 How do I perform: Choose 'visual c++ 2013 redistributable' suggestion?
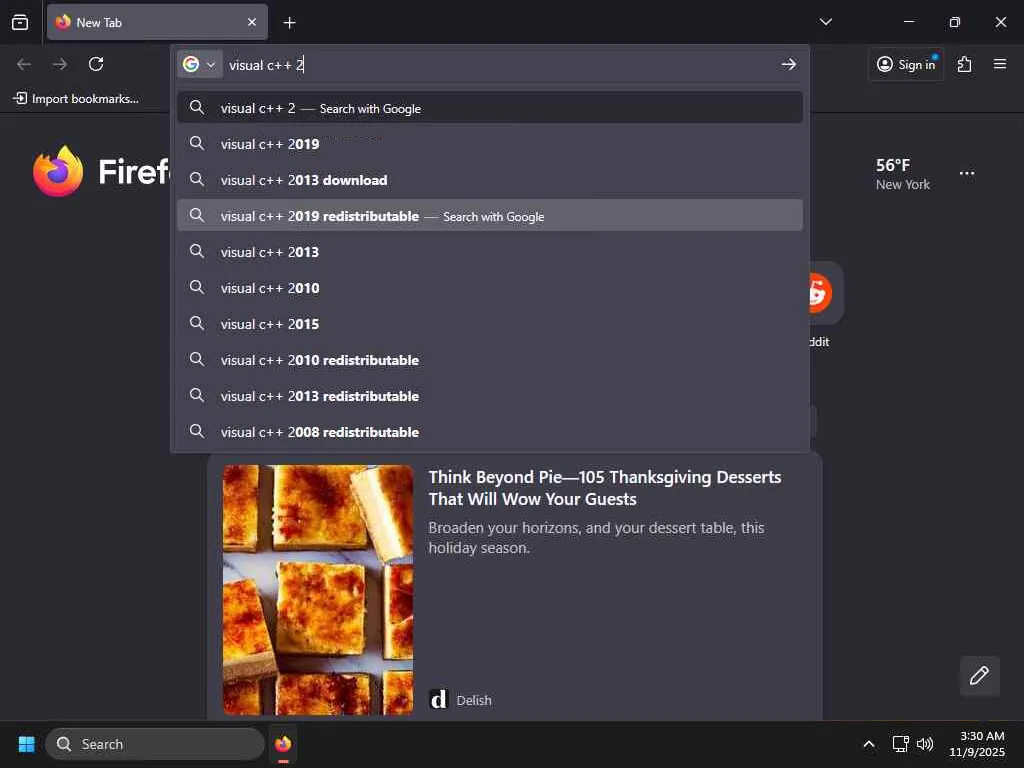[x=490, y=395]
